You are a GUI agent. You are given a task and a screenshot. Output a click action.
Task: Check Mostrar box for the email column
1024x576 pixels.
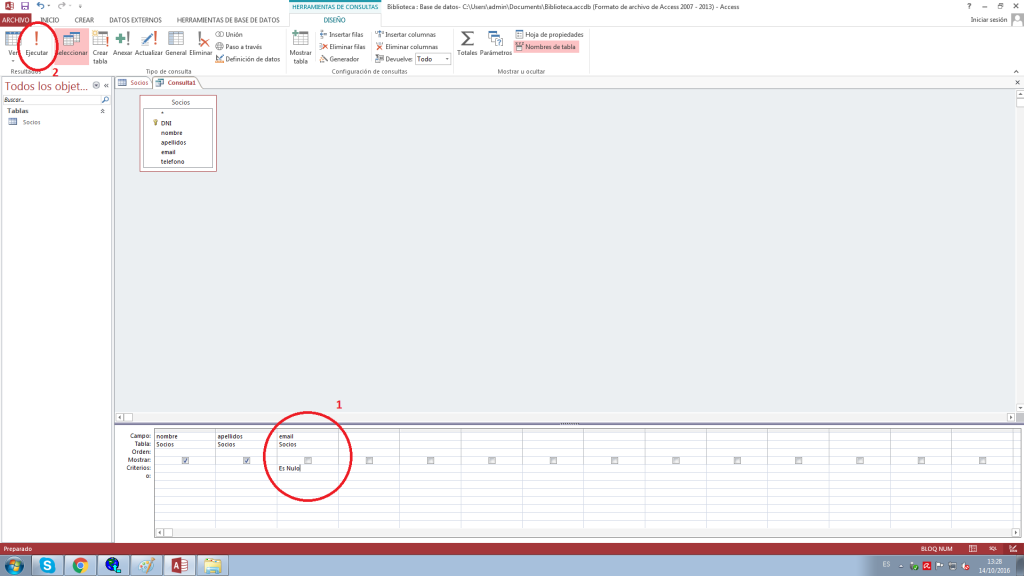tap(308, 460)
